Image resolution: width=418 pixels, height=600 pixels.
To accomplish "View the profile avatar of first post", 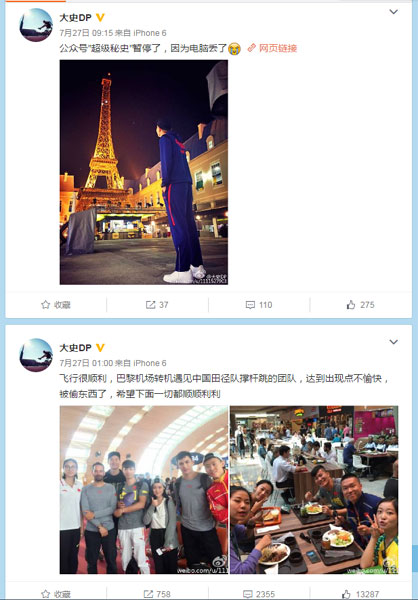I will 36,25.
